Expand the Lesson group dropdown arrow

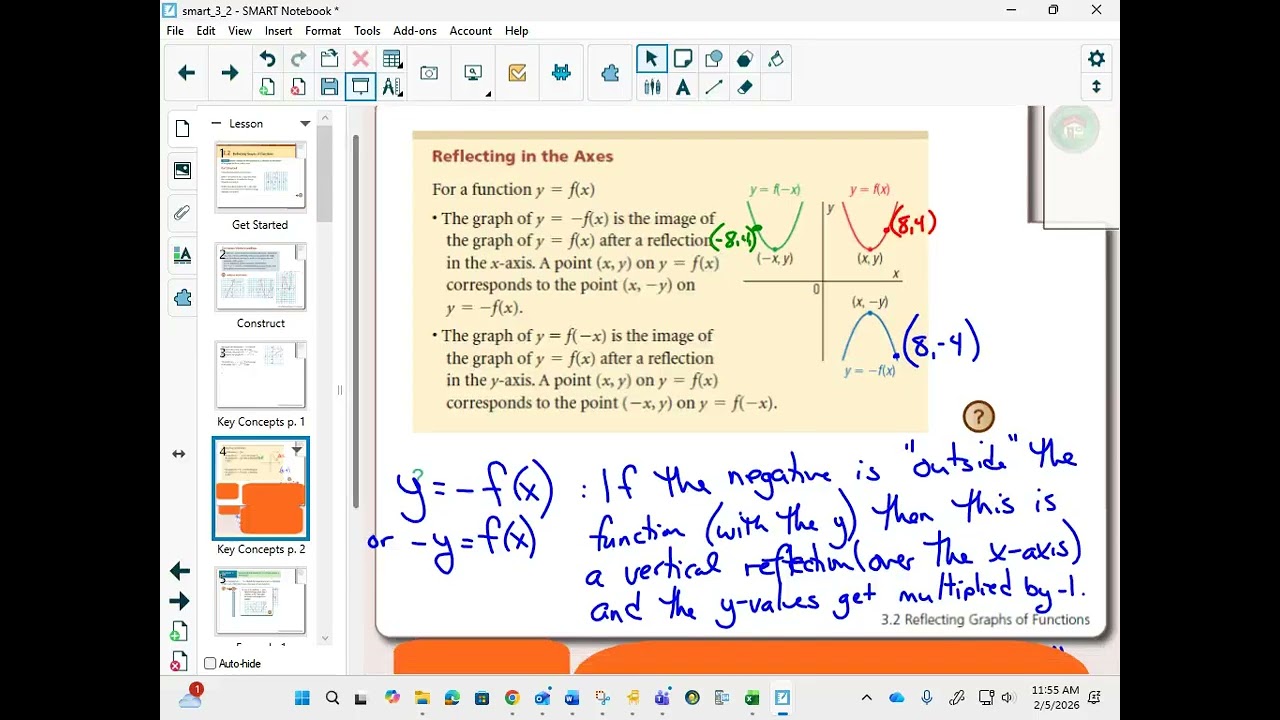[x=305, y=124]
